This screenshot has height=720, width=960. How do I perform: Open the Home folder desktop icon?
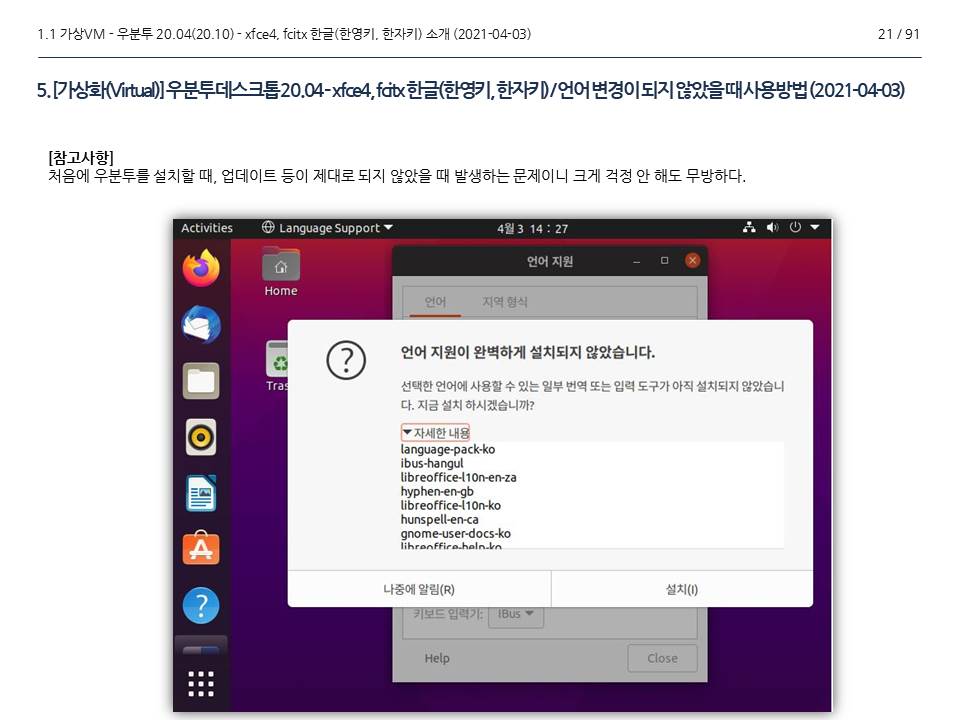click(x=281, y=272)
